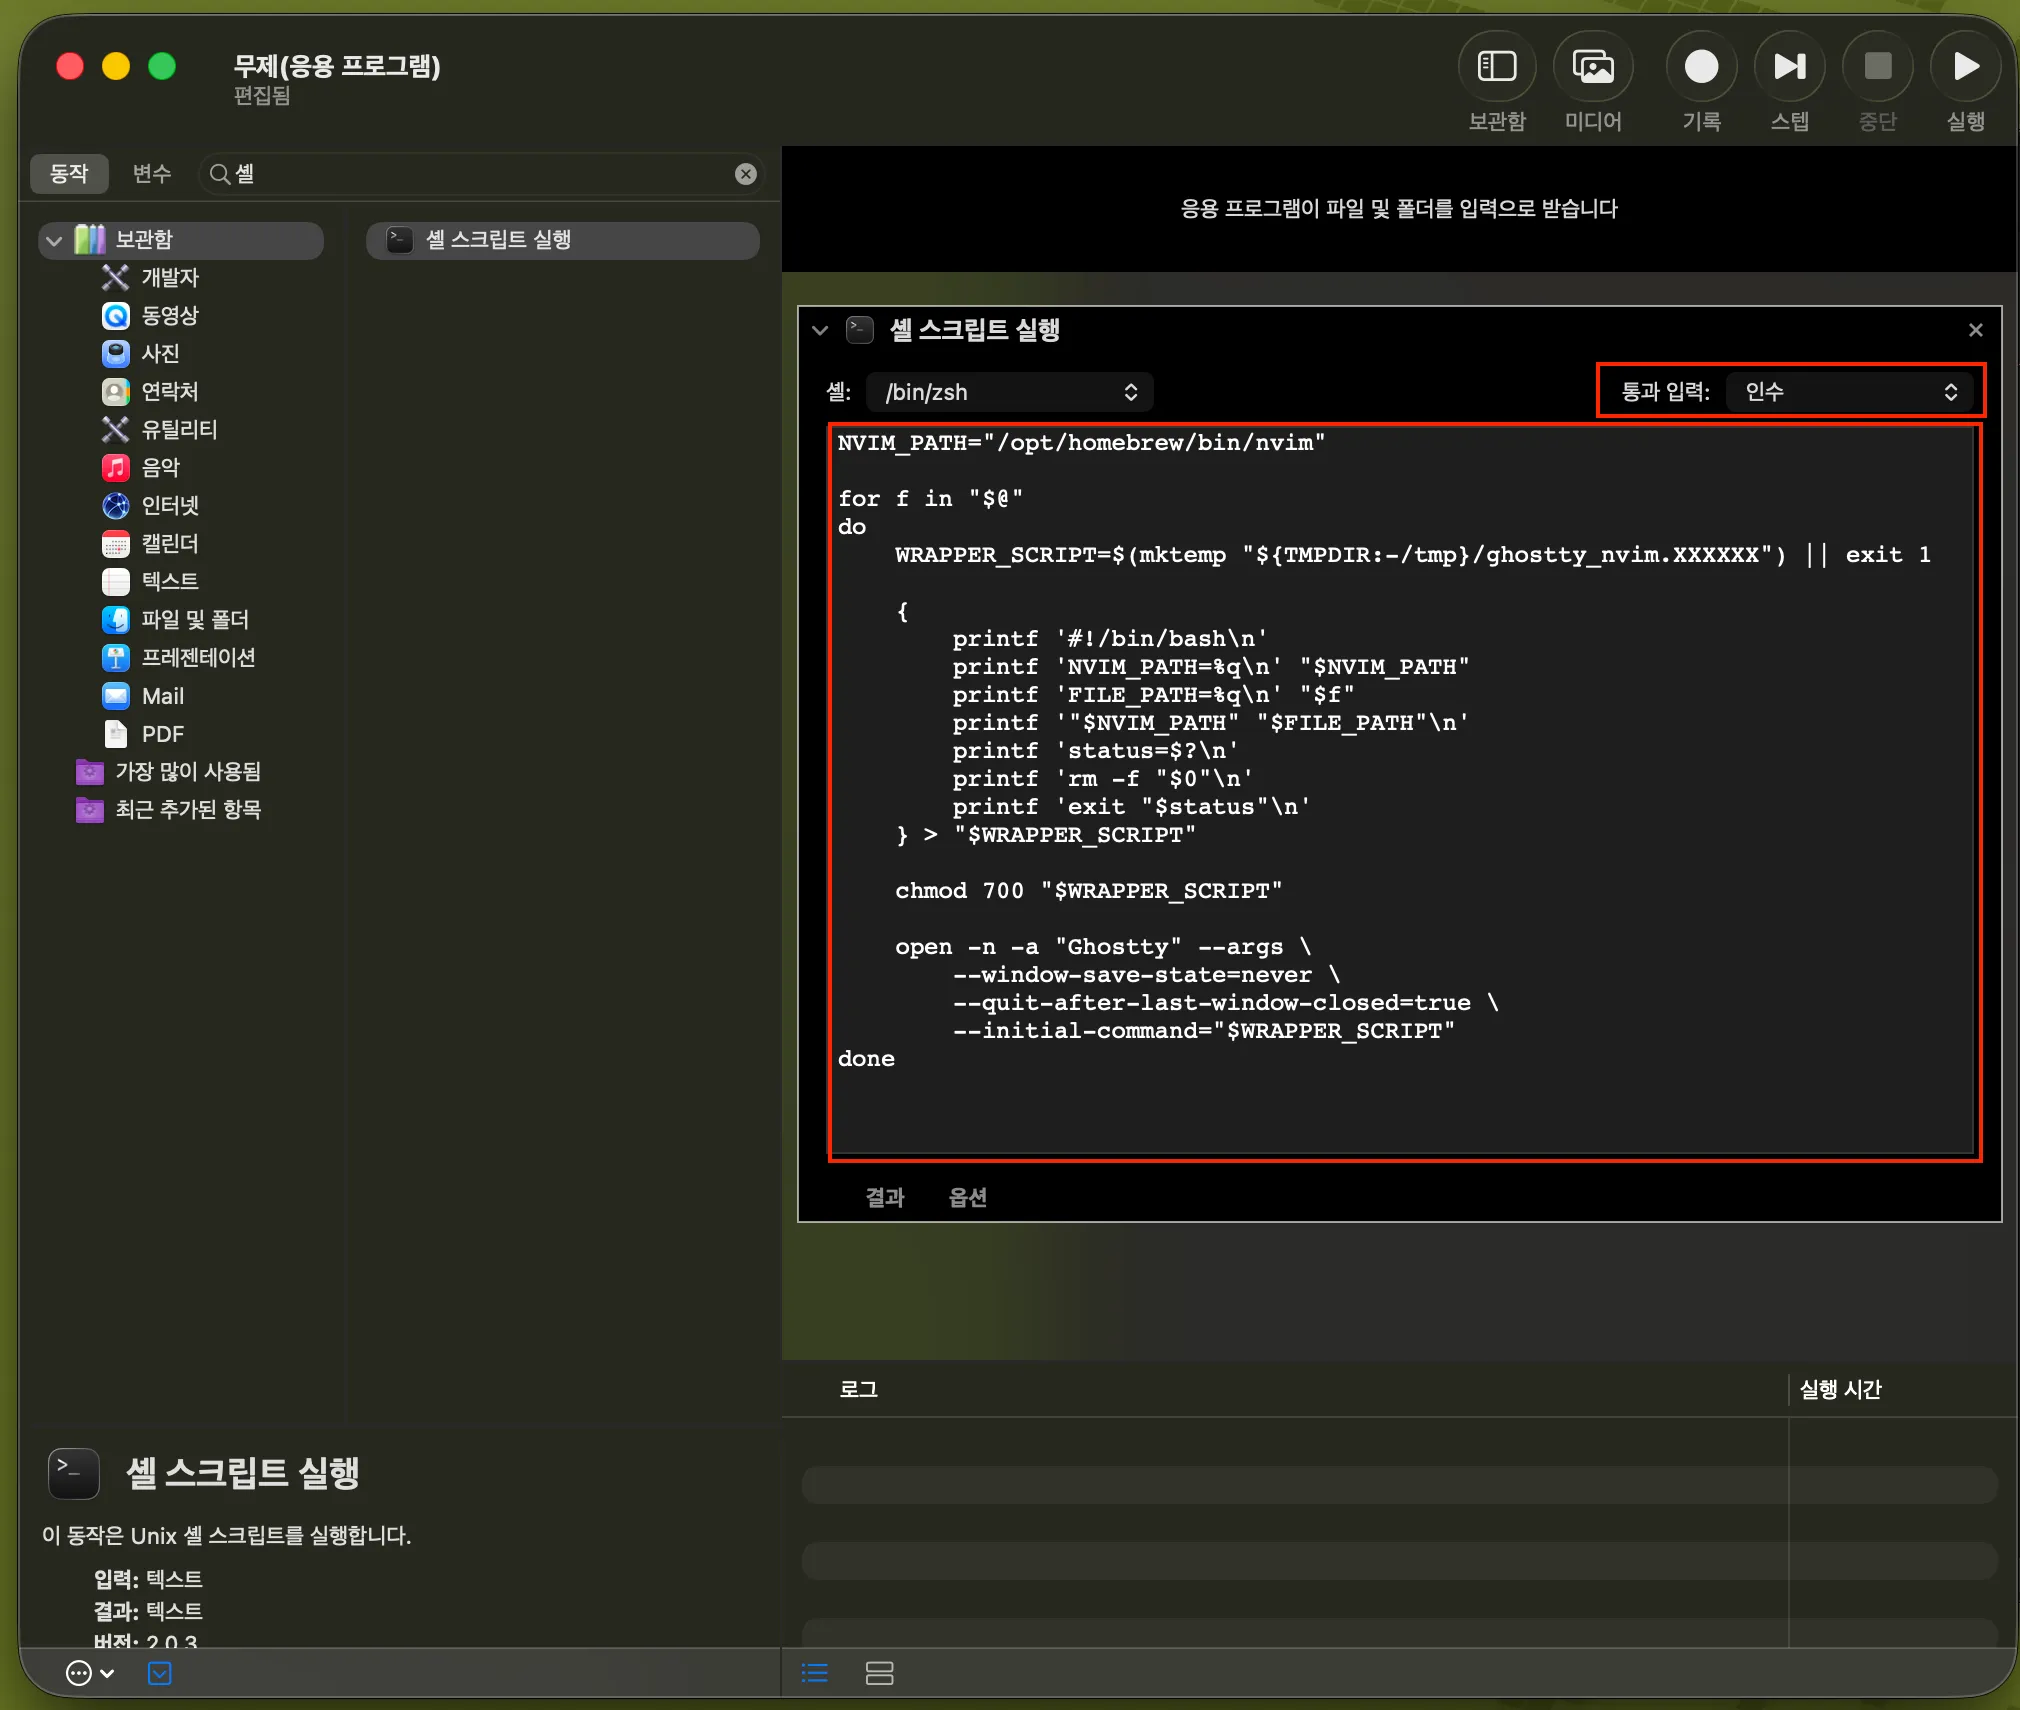The height and width of the screenshot is (1710, 2020).
Task: Click the 스텝 step button
Action: pos(1789,67)
